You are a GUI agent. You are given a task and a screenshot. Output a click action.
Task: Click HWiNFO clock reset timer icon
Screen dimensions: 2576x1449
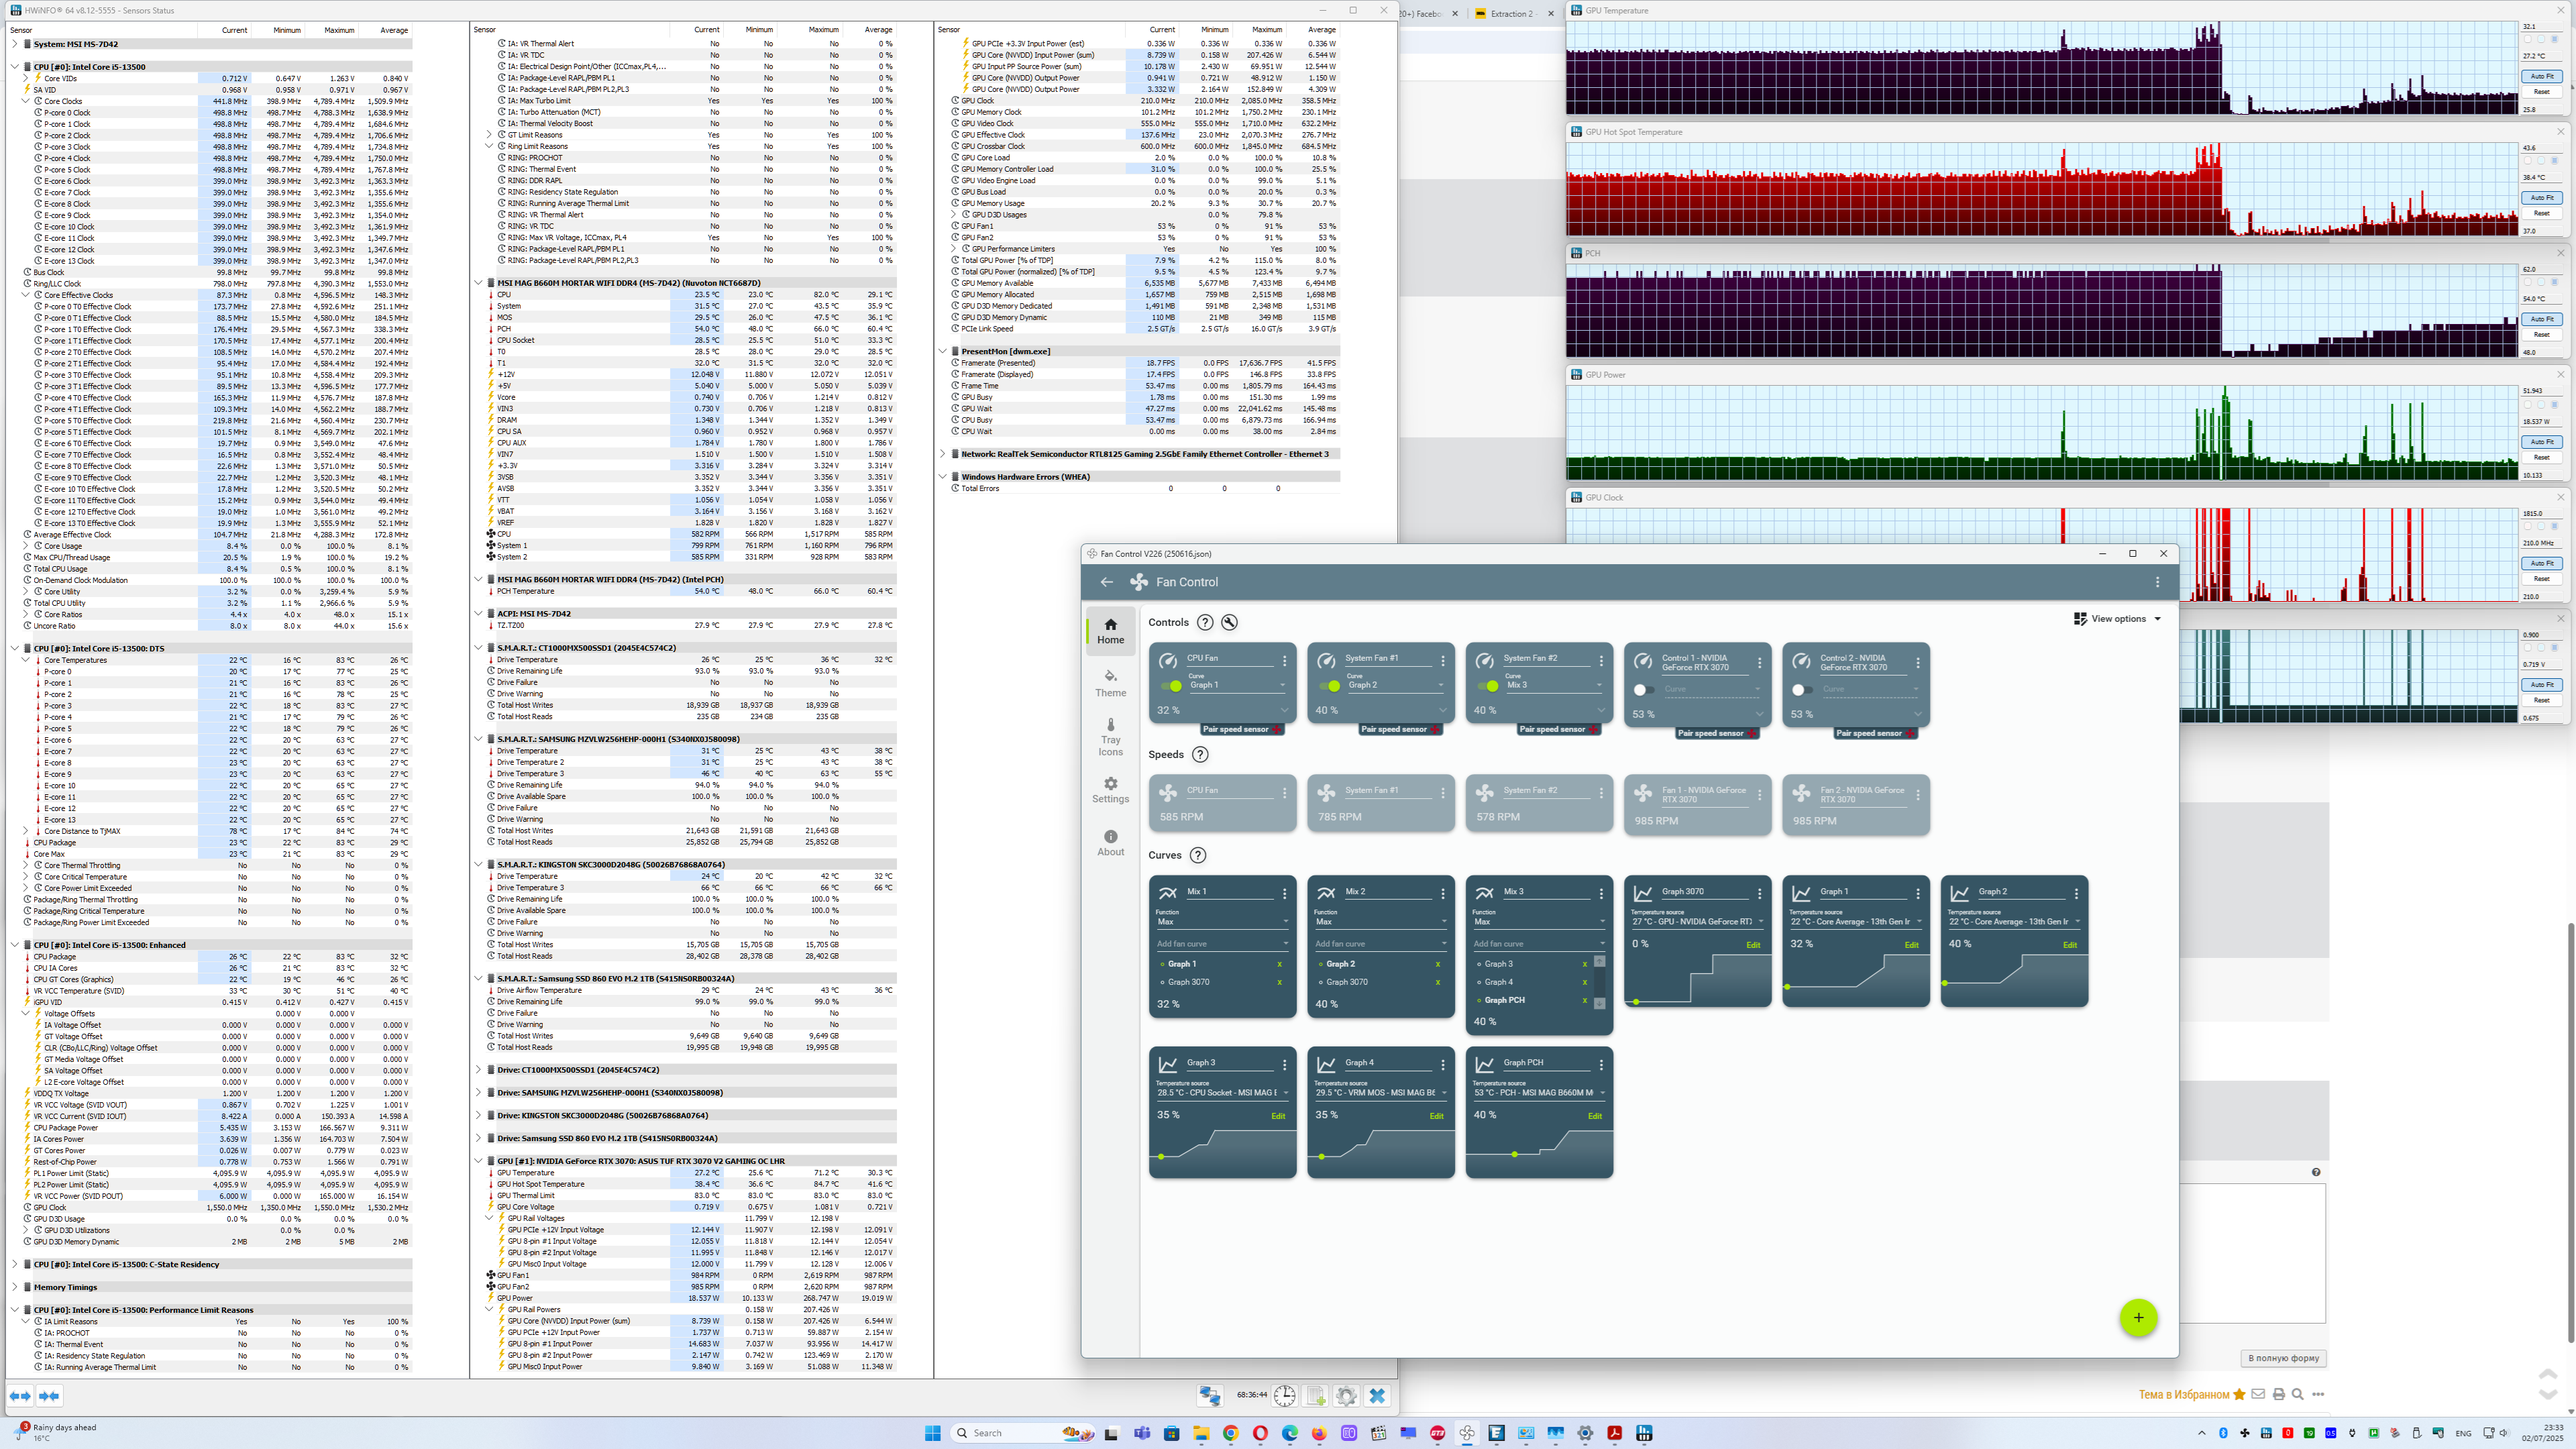1285,1396
